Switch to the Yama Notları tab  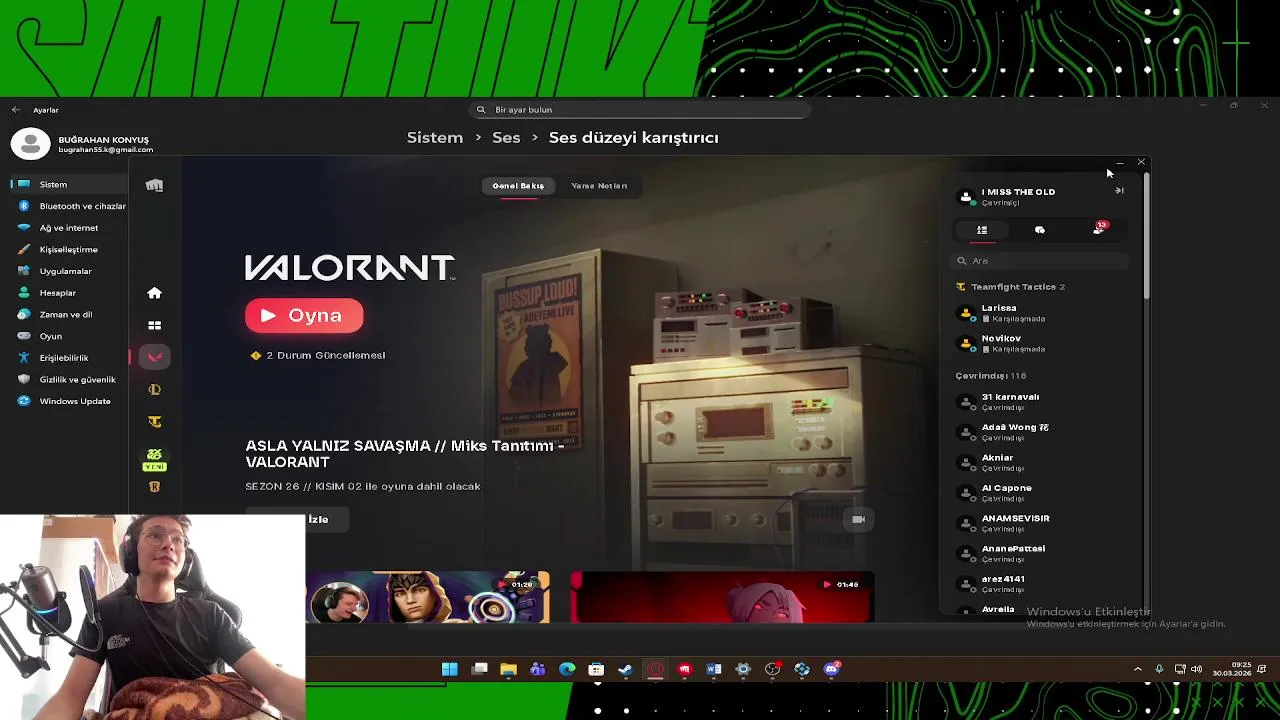point(599,186)
